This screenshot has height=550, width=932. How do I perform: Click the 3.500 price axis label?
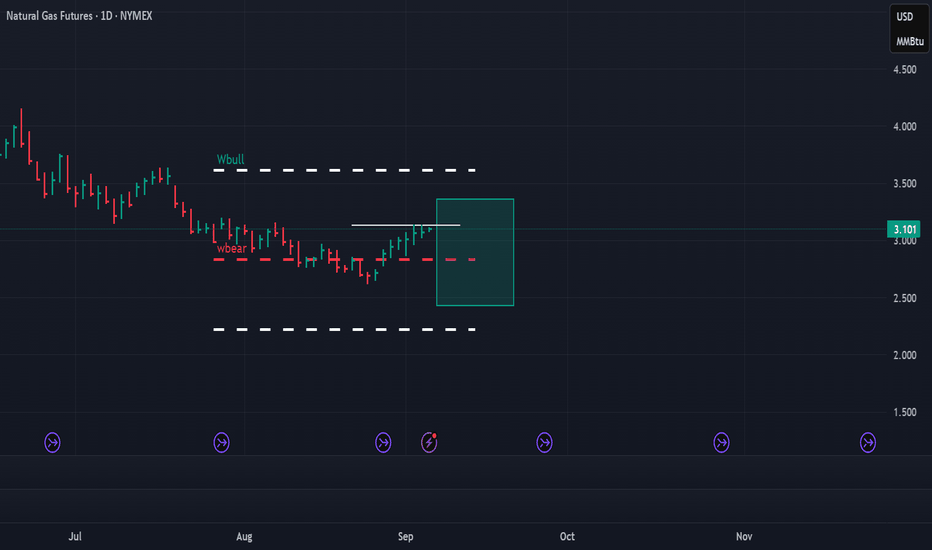905,184
